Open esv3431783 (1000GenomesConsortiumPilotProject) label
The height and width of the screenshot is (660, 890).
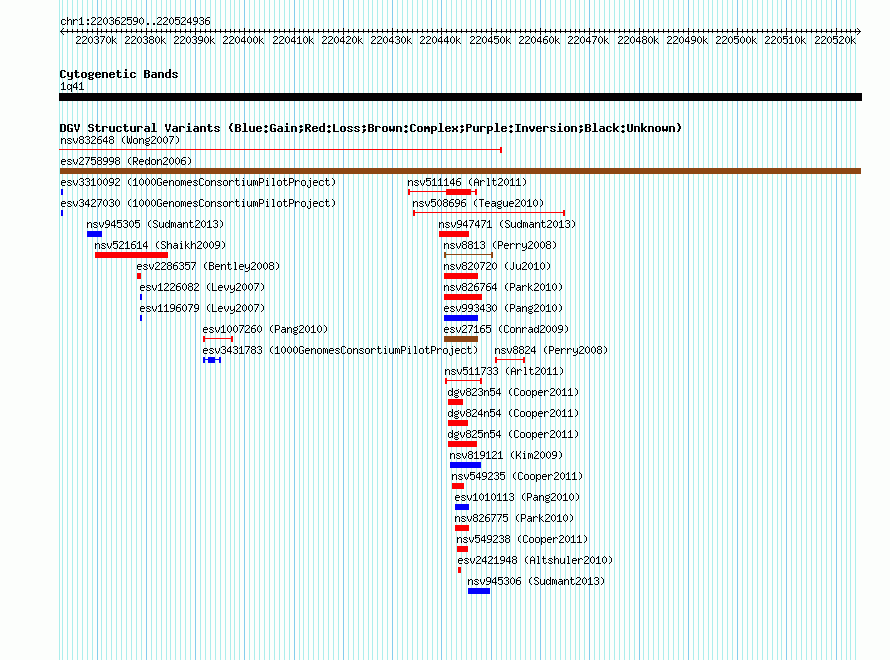tap(340, 350)
